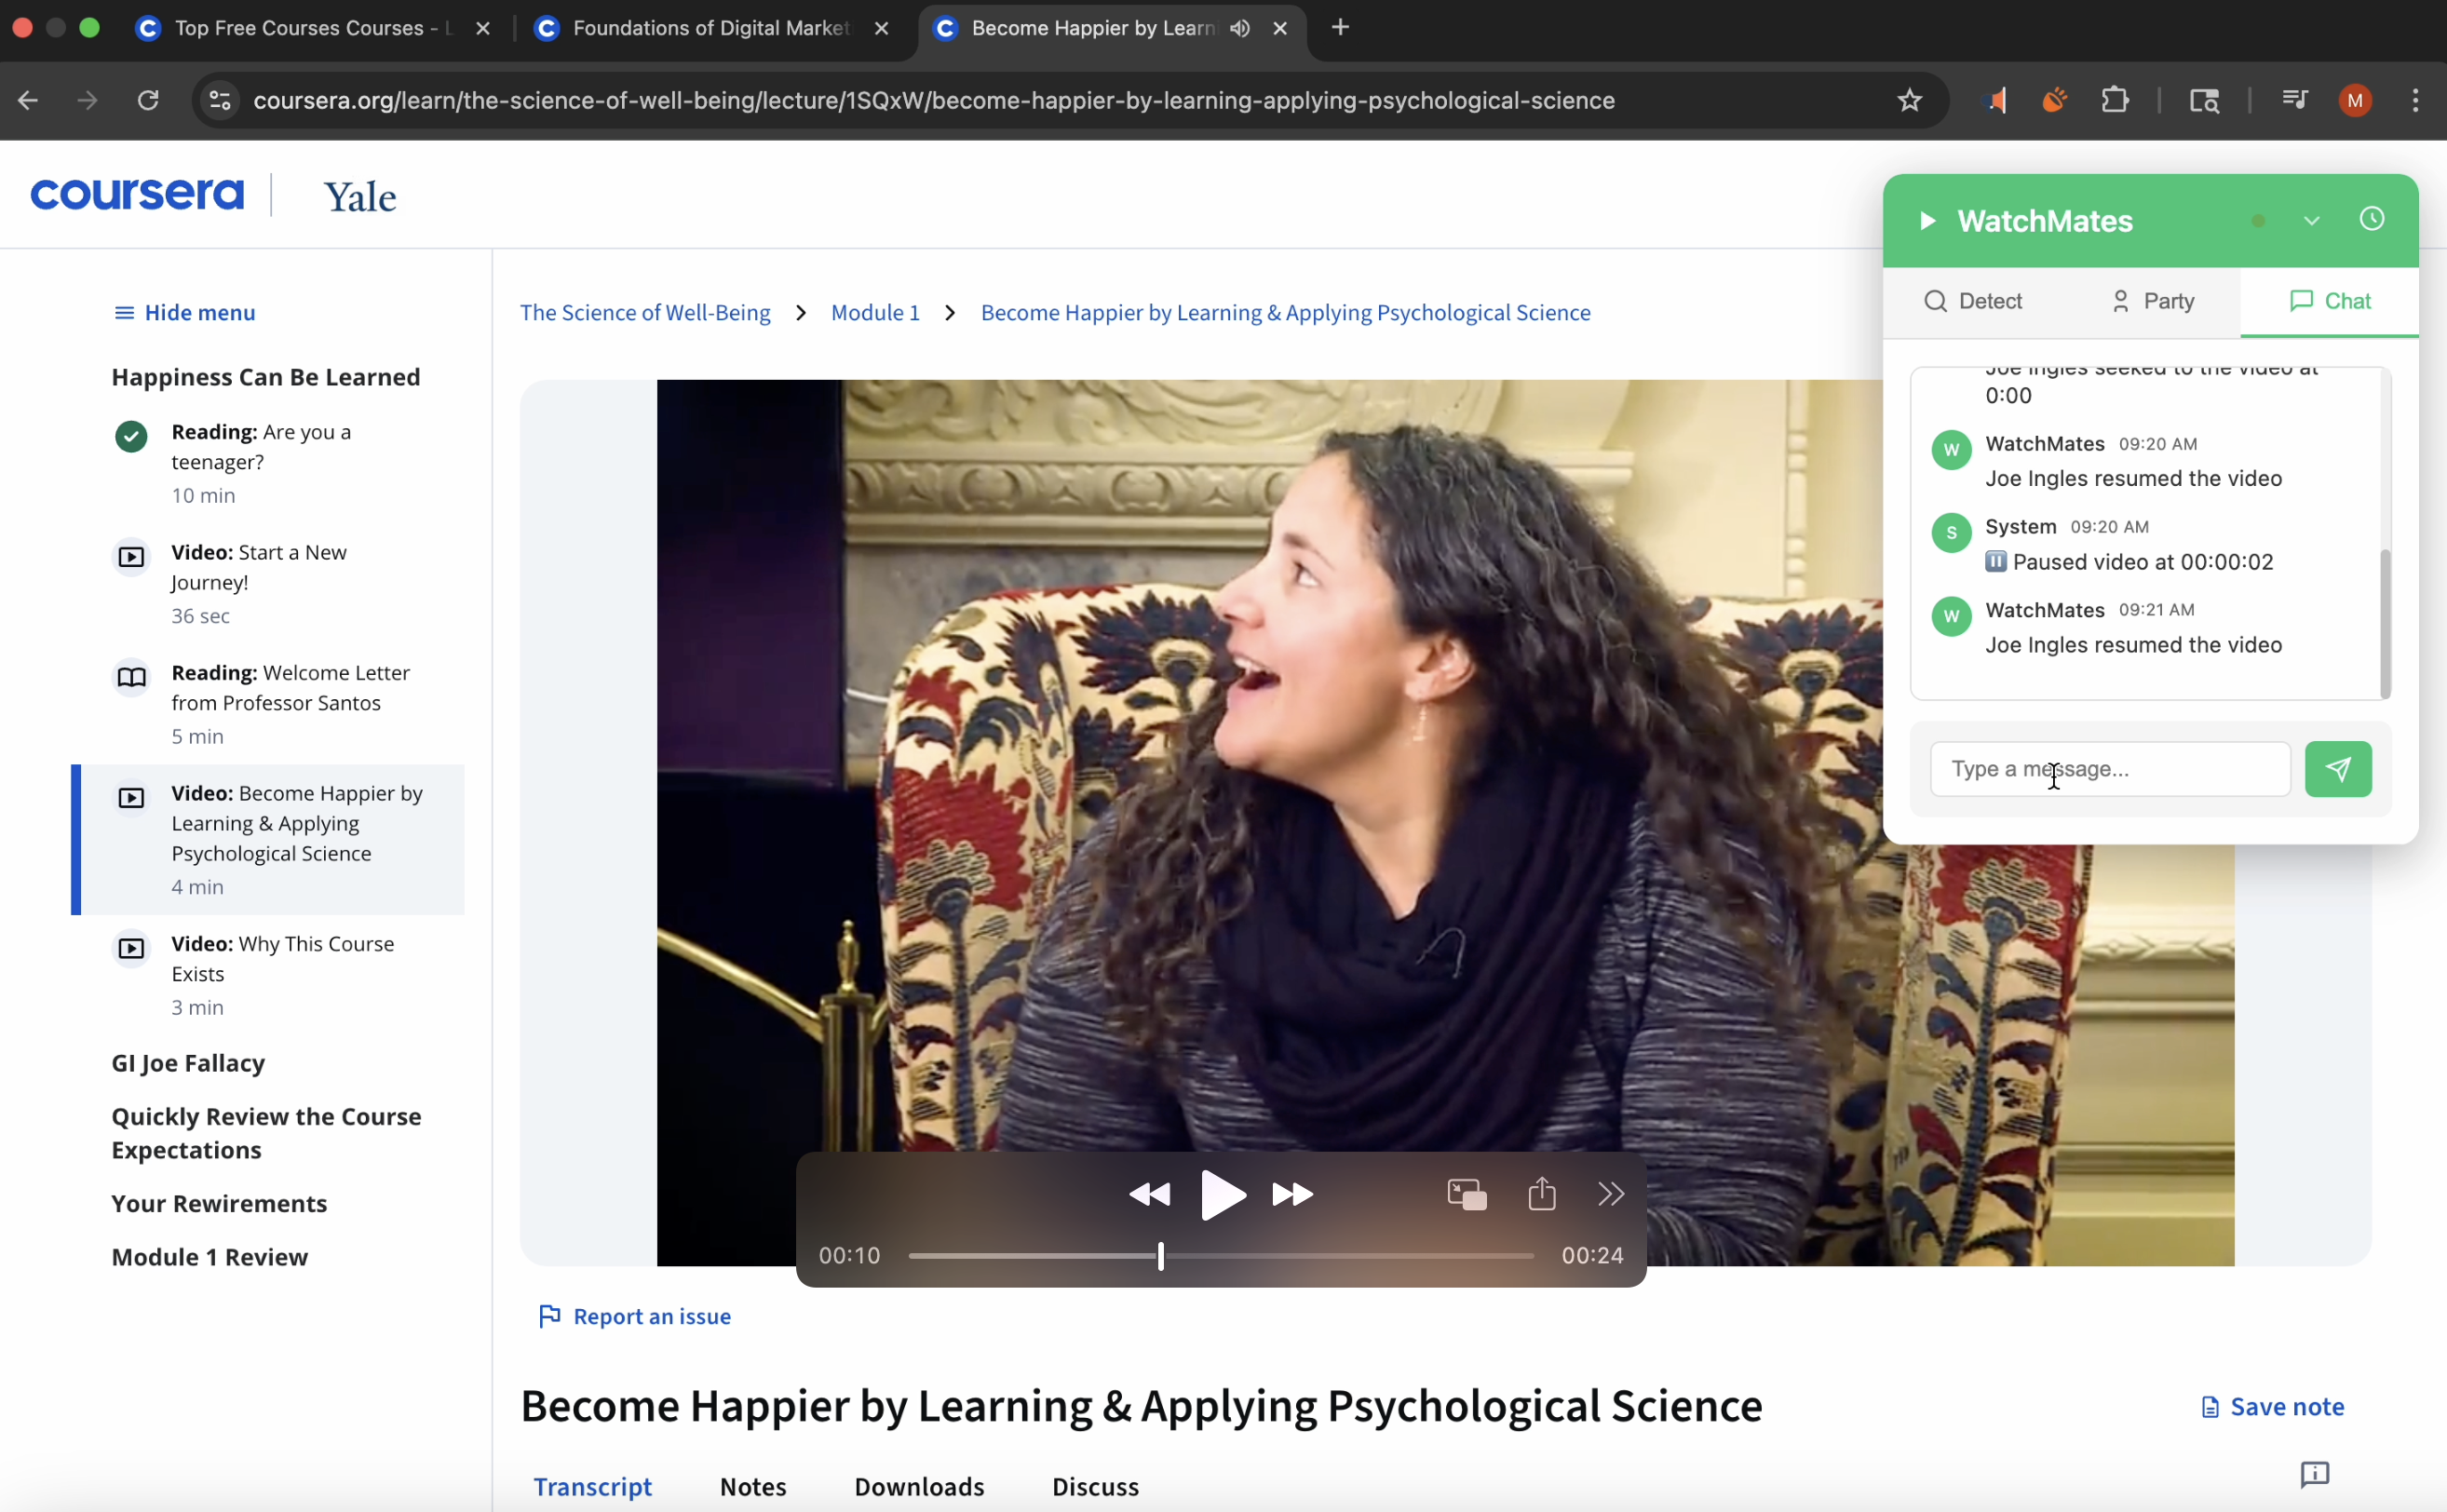Open more video controls double-chevron
Screen dimensions: 2447x1512
click(x=1610, y=1194)
